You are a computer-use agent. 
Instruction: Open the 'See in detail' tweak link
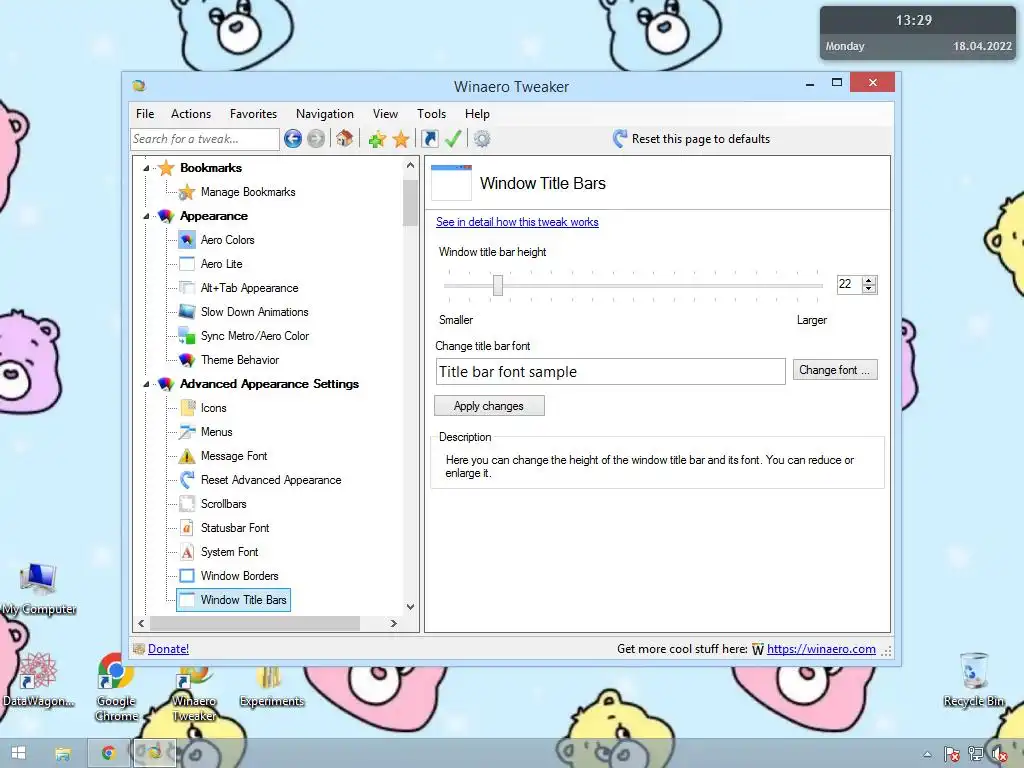pos(517,222)
